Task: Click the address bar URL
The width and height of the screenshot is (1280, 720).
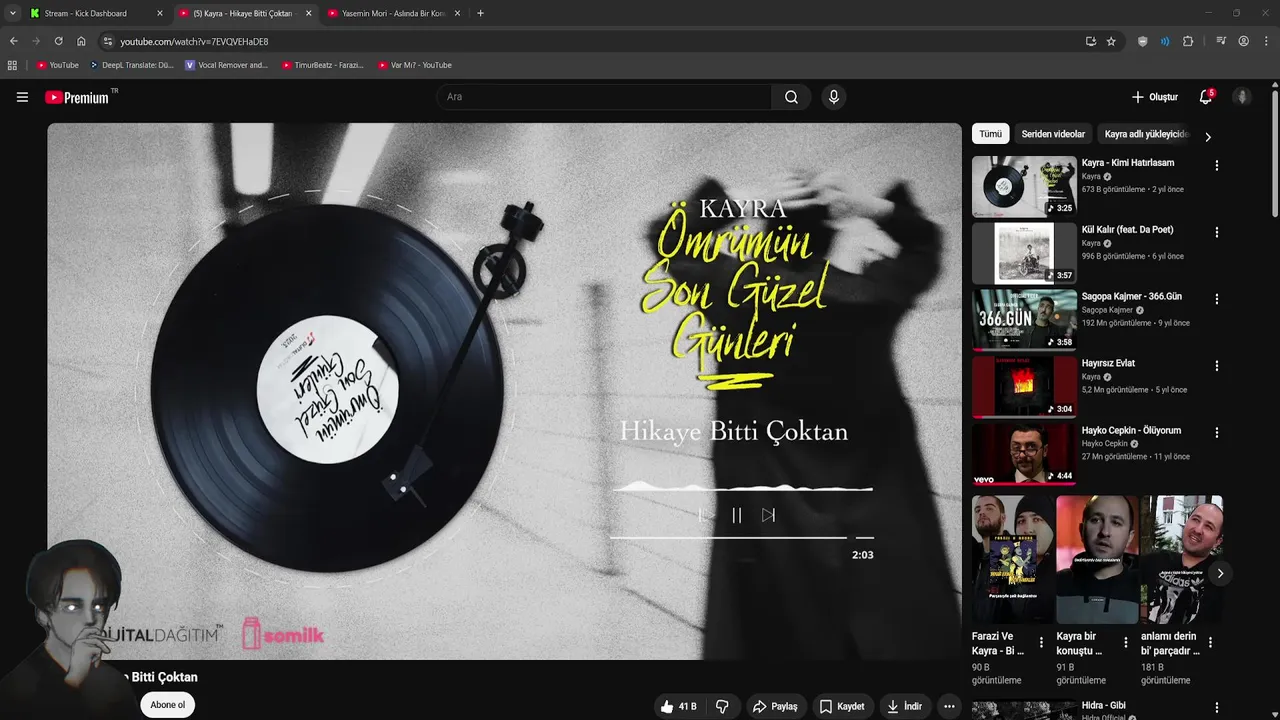Action: [194, 42]
